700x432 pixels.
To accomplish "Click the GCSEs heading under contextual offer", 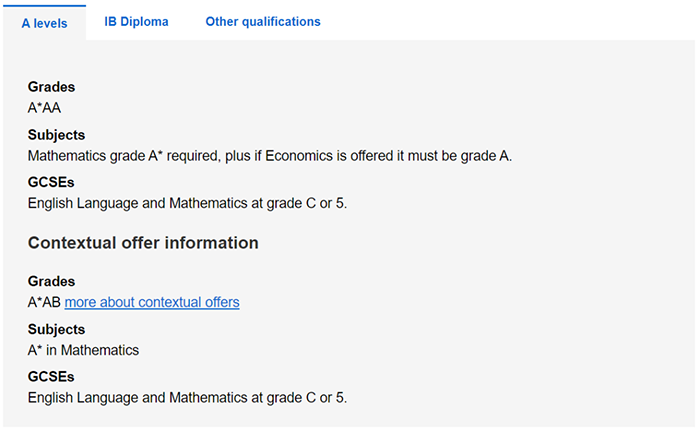I will 51,377.
